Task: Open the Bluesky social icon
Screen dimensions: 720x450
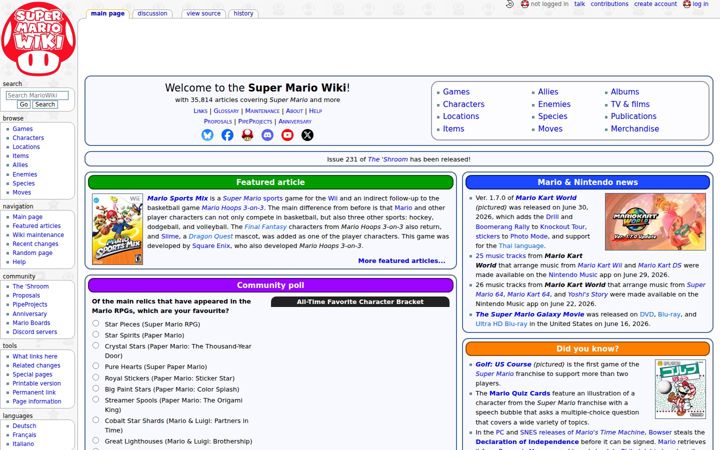Action: pyautogui.click(x=208, y=135)
